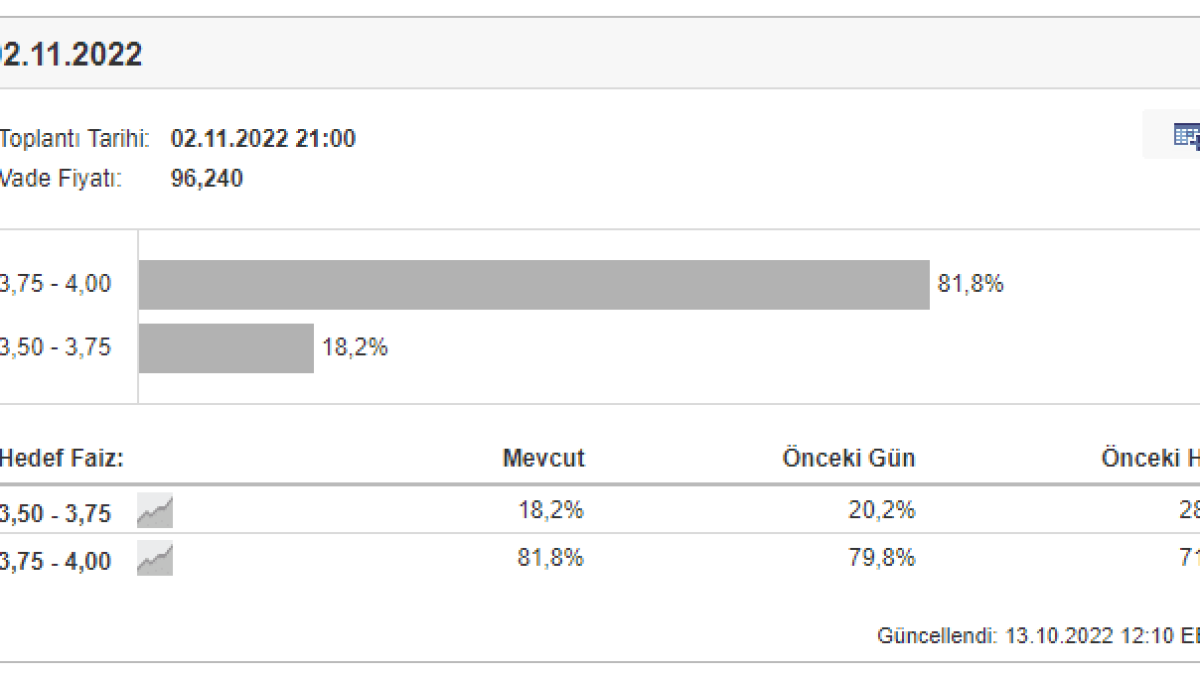This screenshot has width=1200, height=675.
Task: Open chart icon for 3,75 - 4,00 rate
Action: tap(155, 560)
